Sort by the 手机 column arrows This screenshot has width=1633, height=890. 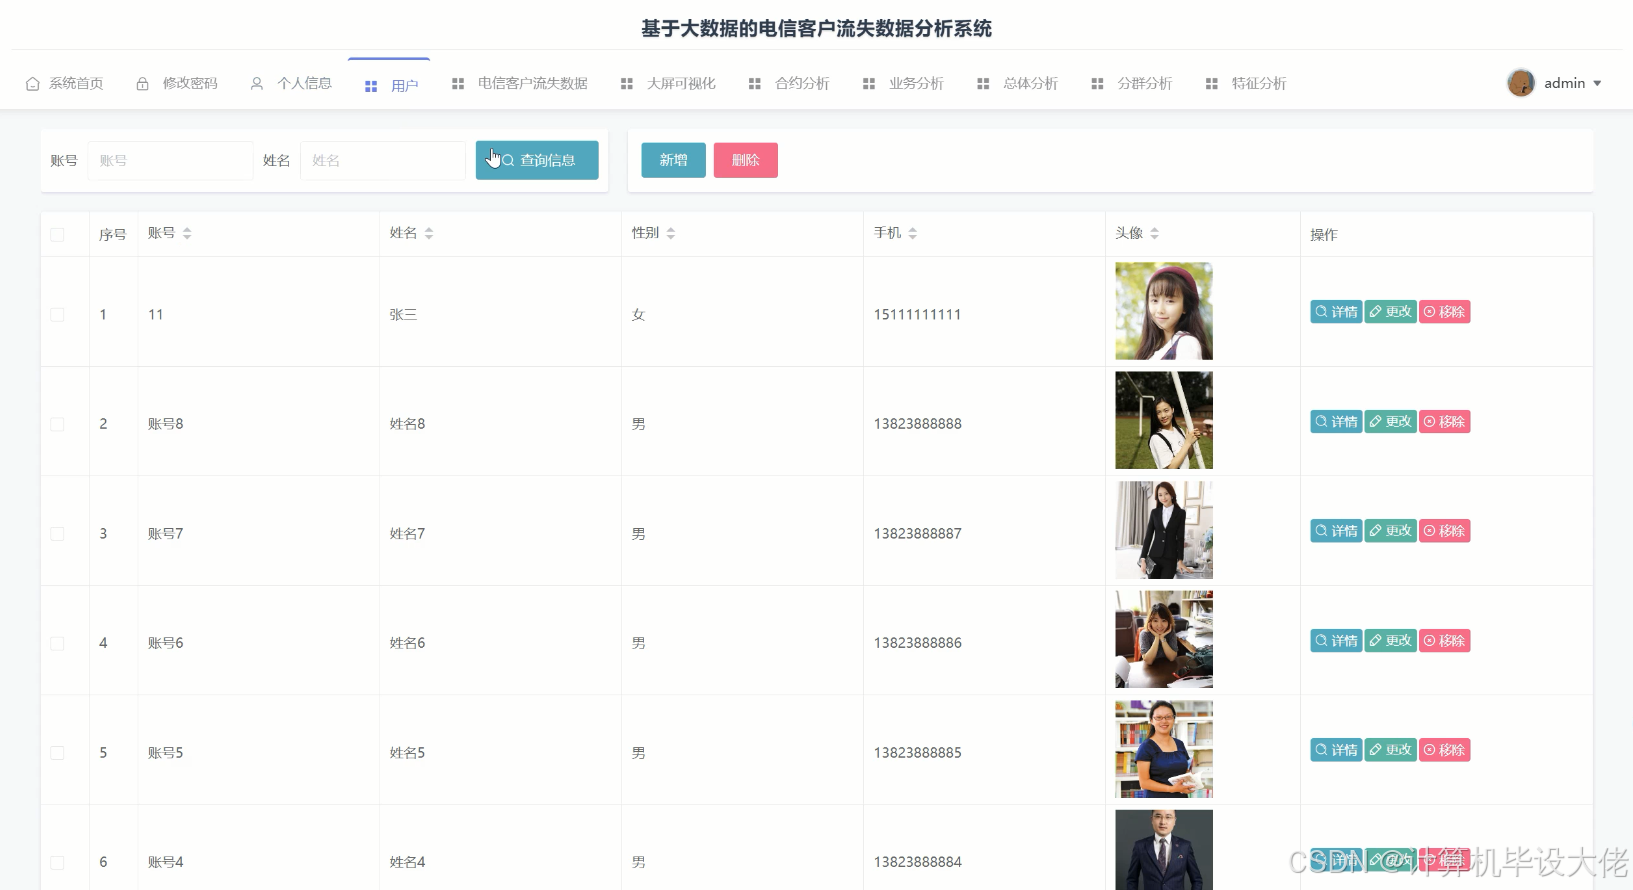pos(913,233)
